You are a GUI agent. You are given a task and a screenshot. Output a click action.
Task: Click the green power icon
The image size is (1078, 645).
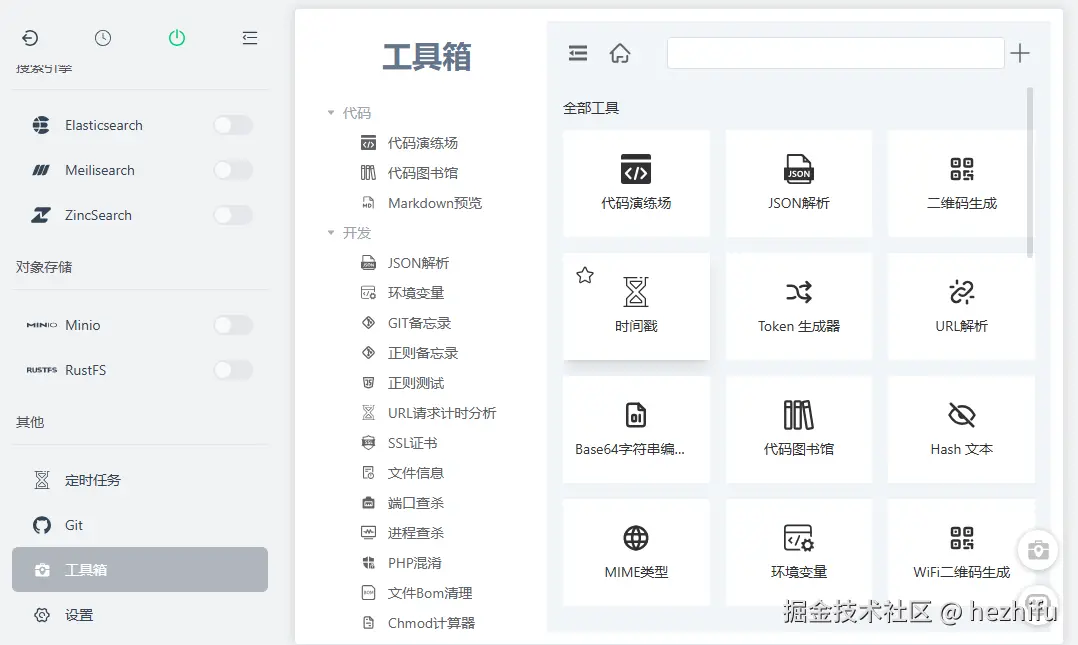(177, 37)
